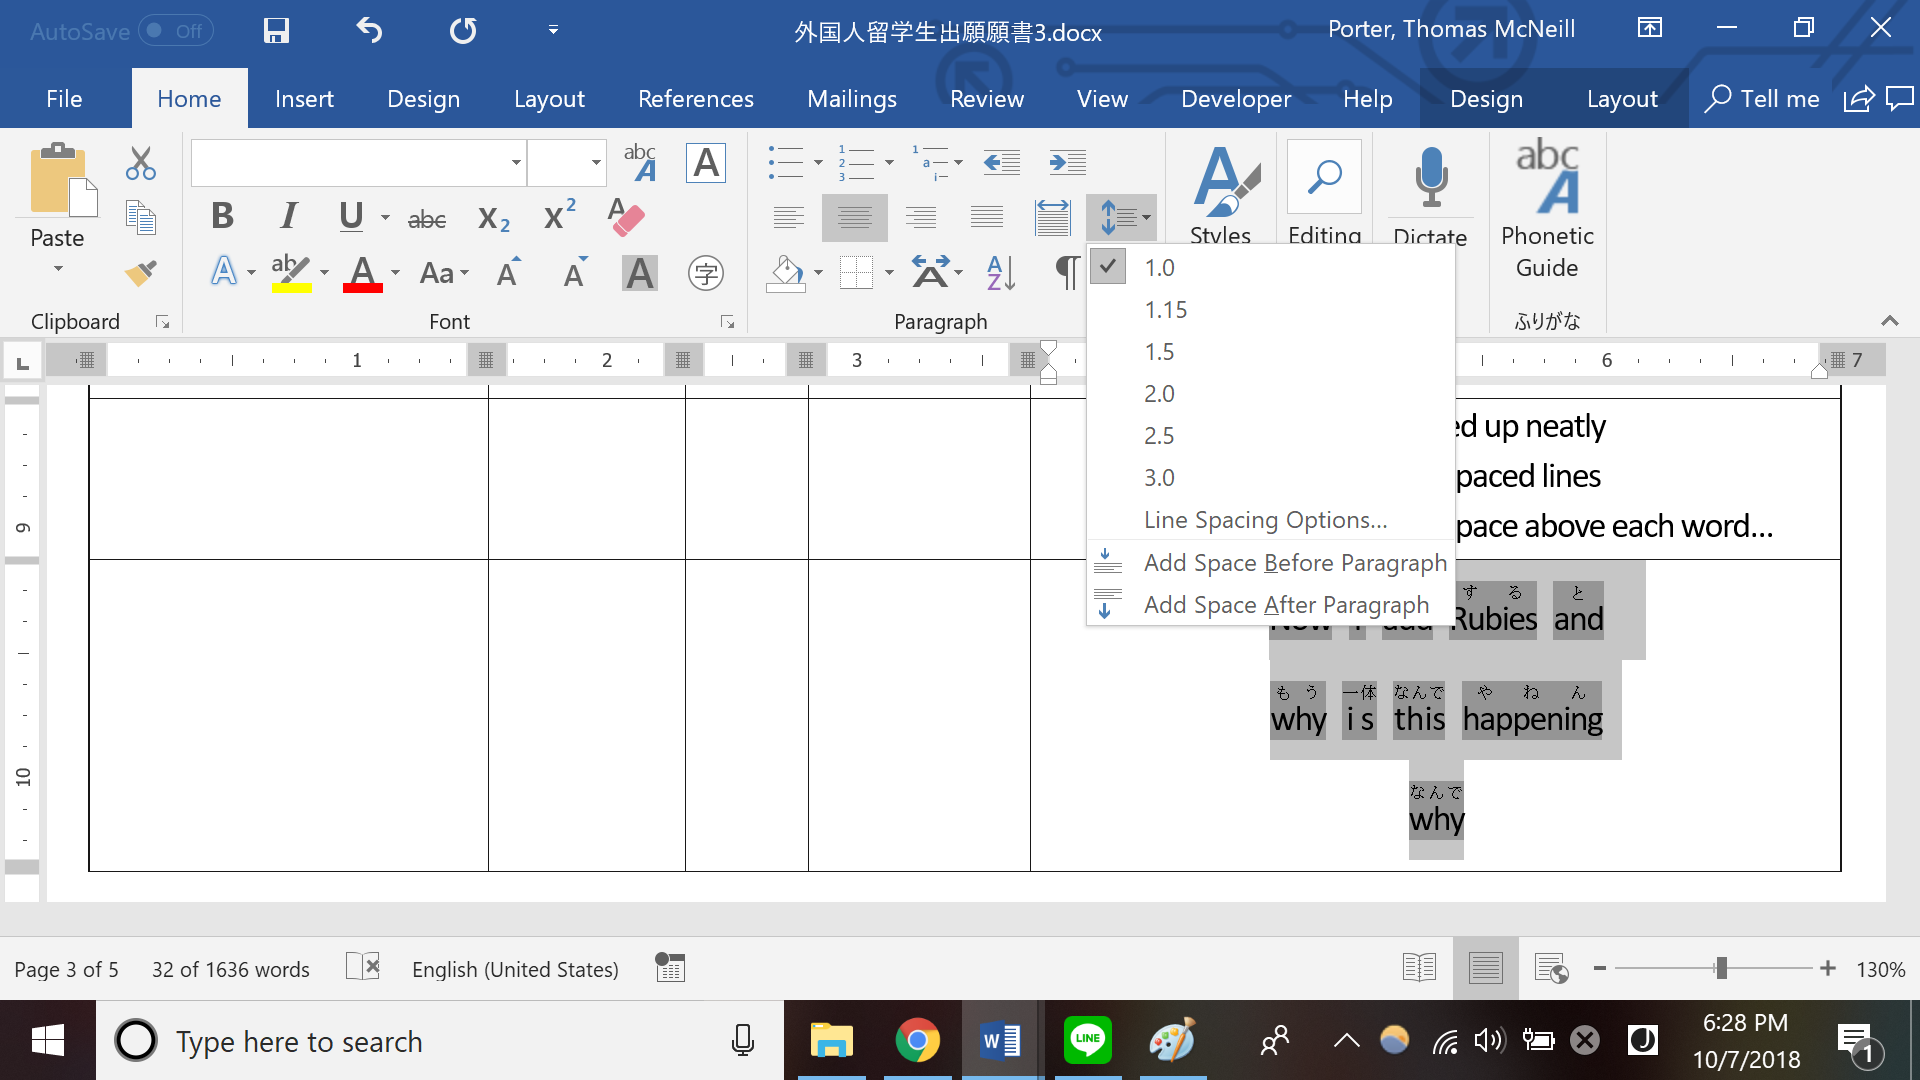Click the Read Mode view icon
This screenshot has width=1920, height=1080.
(1419, 968)
